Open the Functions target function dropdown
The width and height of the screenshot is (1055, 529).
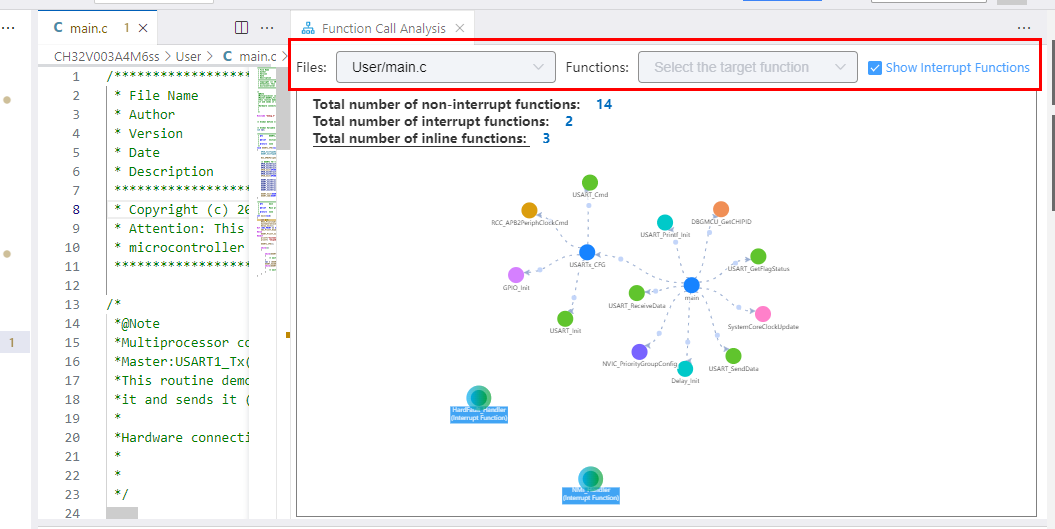pos(748,67)
